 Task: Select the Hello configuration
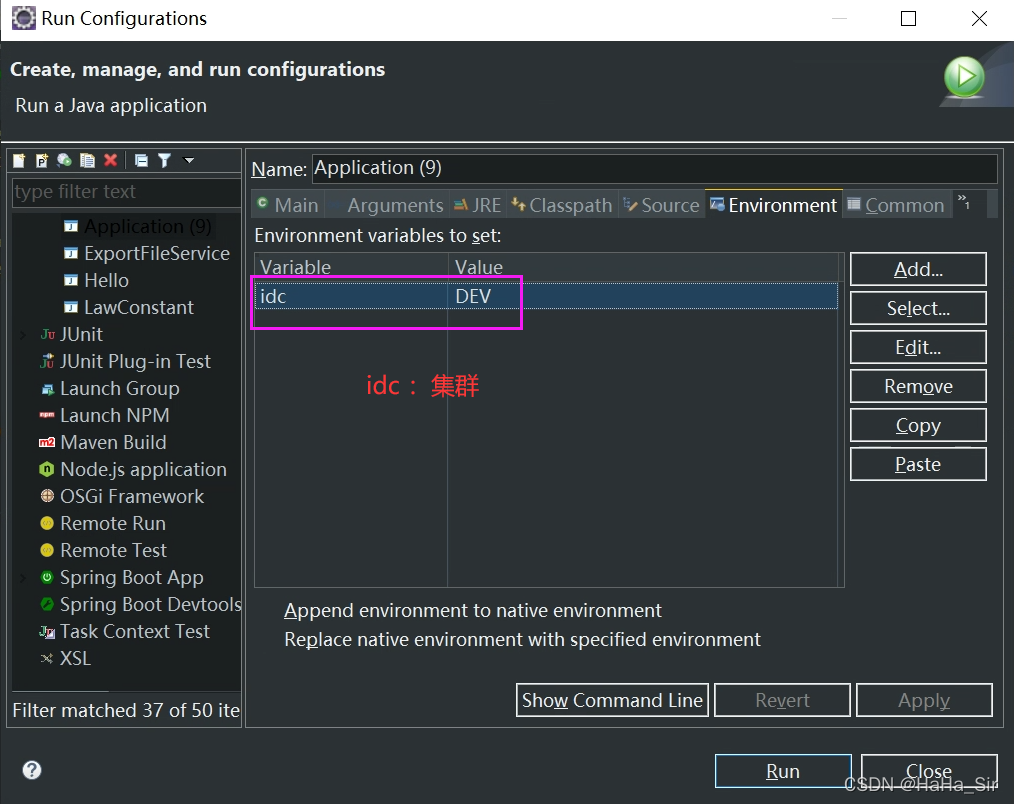click(106, 281)
